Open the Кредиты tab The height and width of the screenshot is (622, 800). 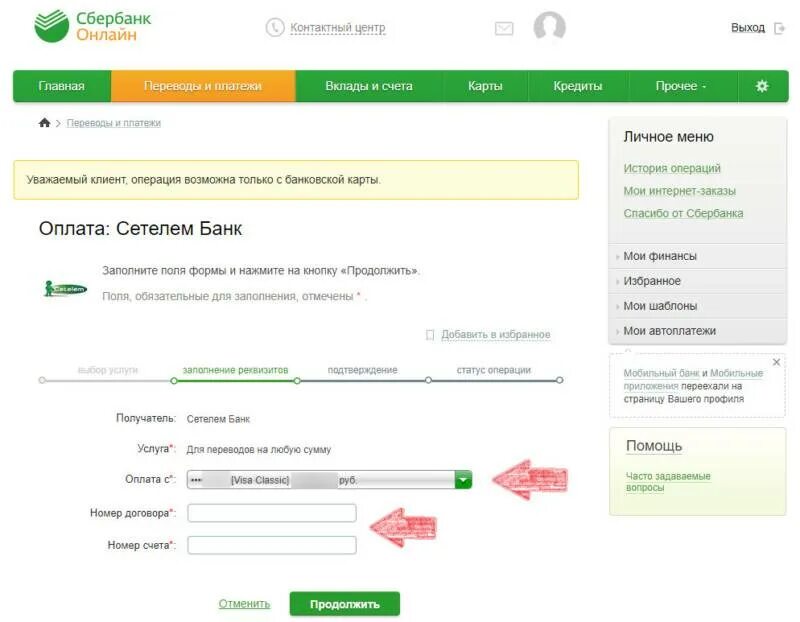coord(578,86)
